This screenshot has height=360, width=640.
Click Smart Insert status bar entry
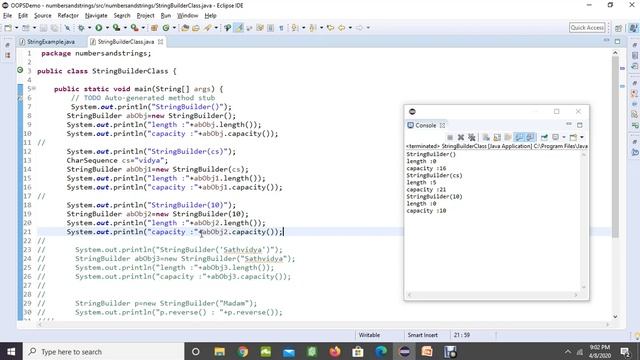(423, 335)
